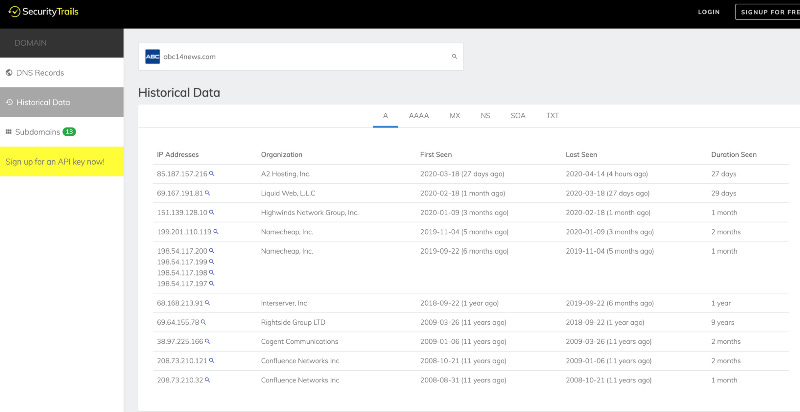Click magnifier icon next to 198.54.117.200

212,251
